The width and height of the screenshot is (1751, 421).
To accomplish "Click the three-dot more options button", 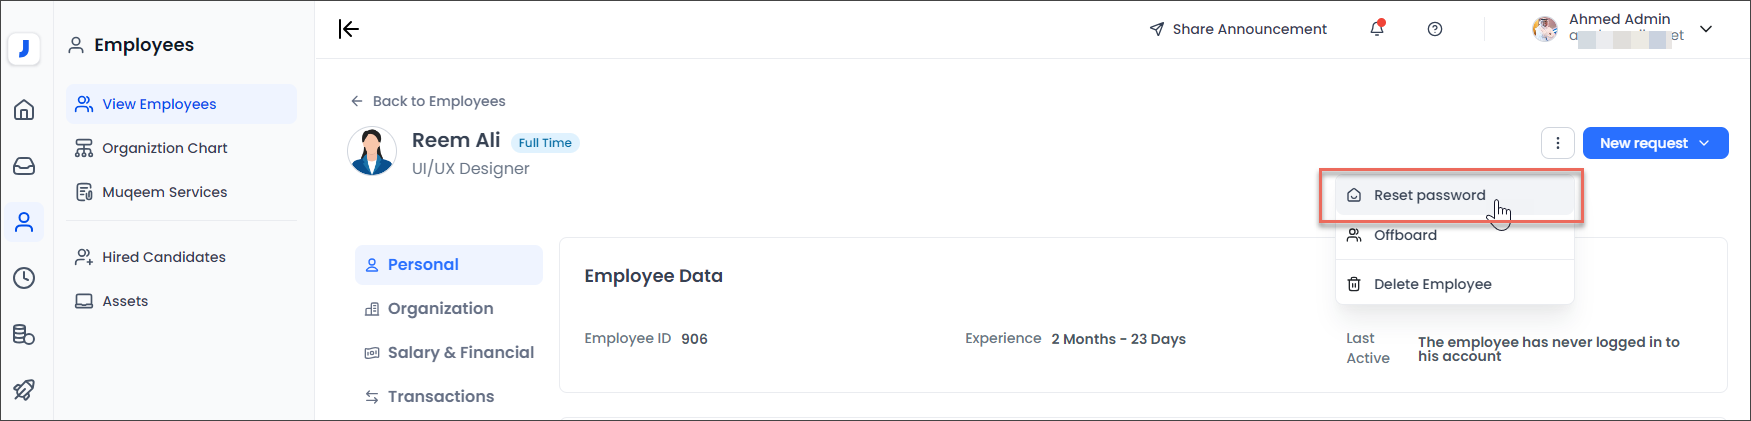I will click(1558, 143).
